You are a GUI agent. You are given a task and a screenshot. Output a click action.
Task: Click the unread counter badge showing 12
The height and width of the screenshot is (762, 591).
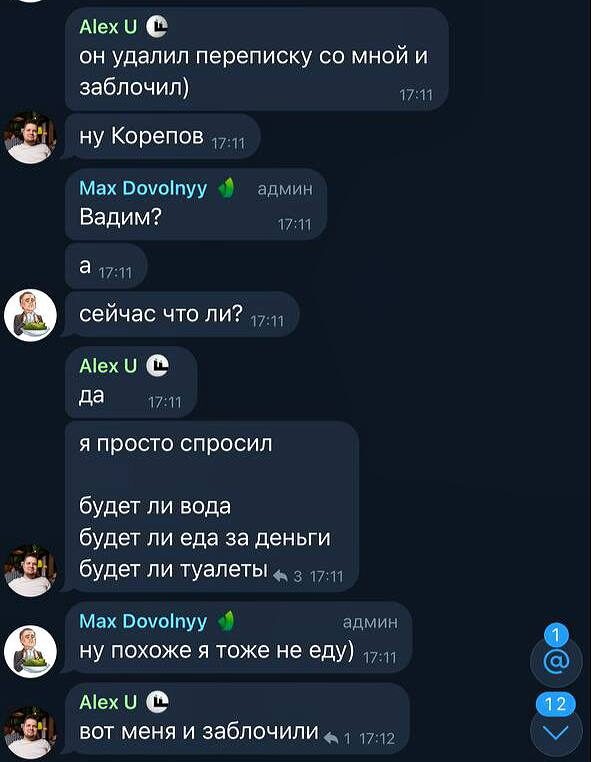556,704
